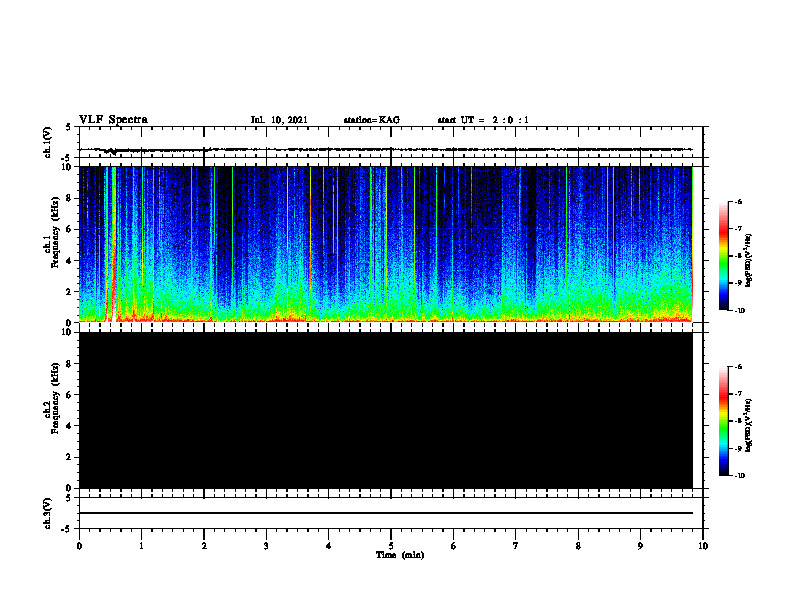Click time axis tick label "7"
Screen dimensions: 792x612
click(x=516, y=546)
